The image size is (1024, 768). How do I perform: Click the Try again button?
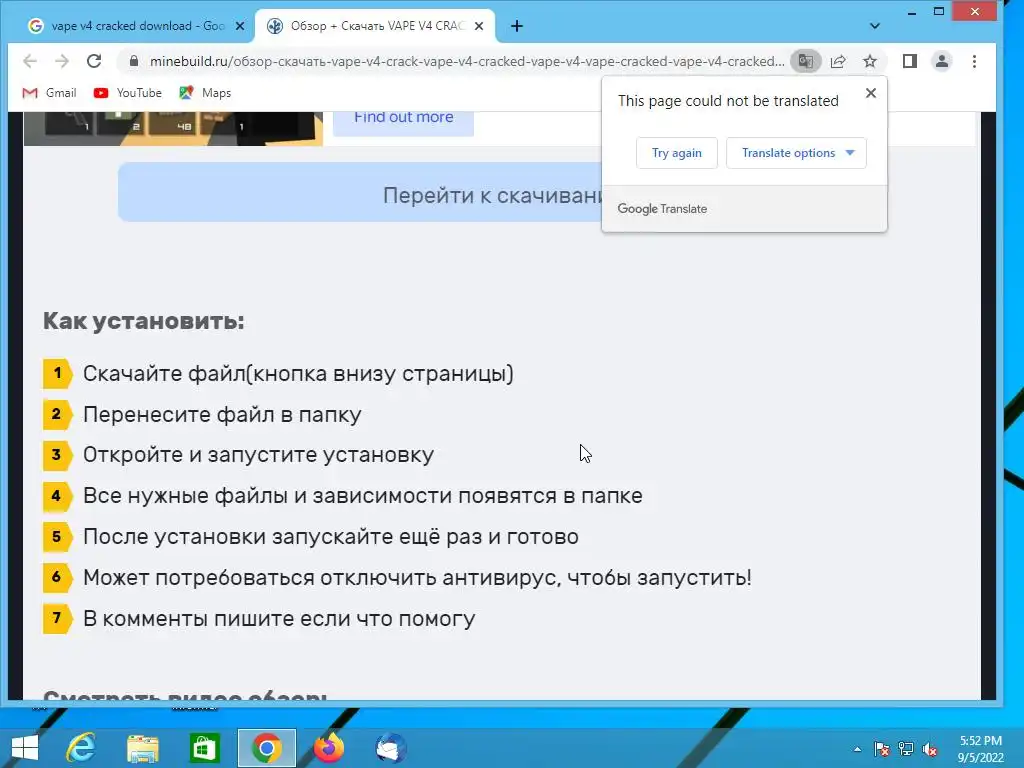(x=677, y=153)
